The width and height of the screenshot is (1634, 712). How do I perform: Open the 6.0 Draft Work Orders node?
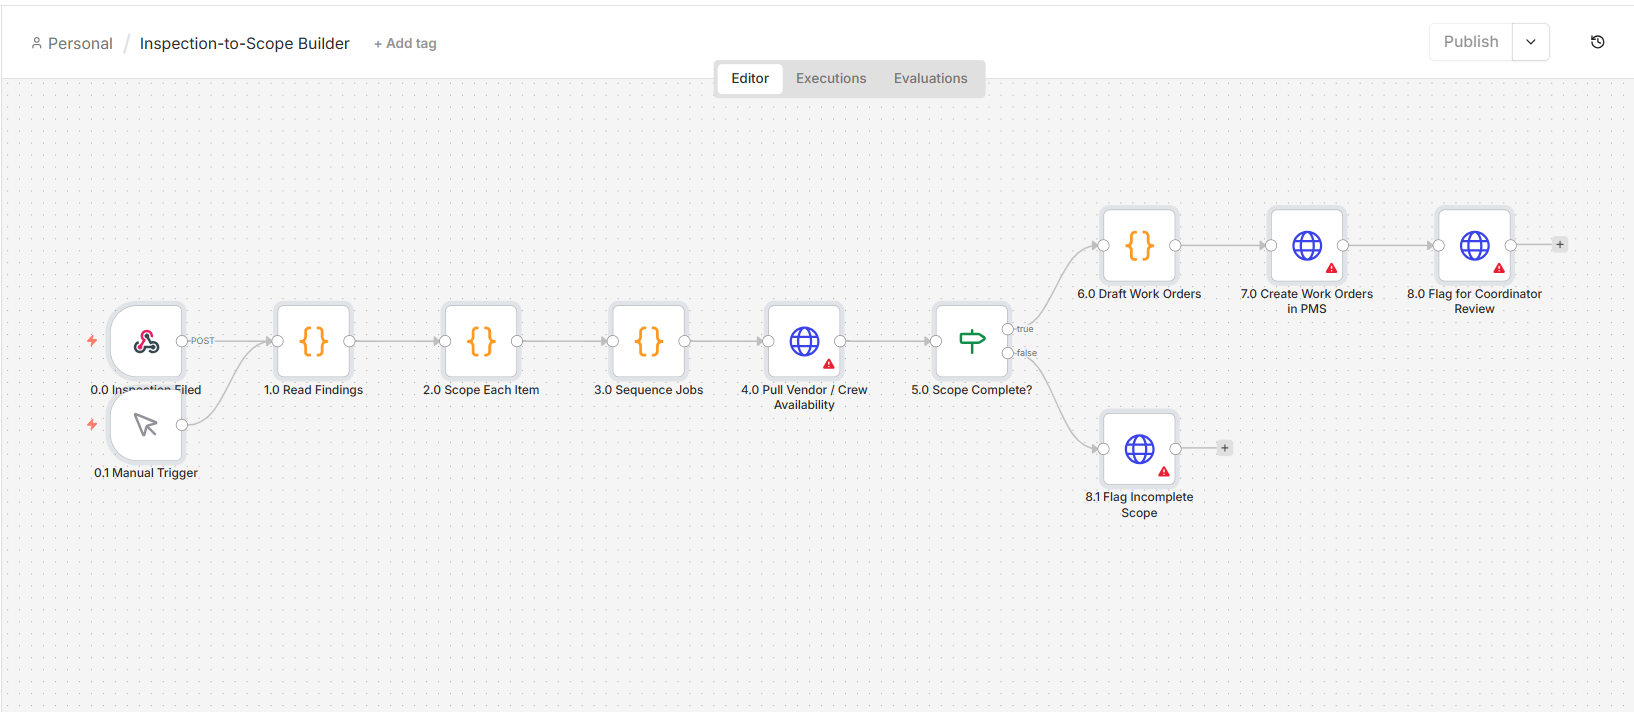(1139, 245)
